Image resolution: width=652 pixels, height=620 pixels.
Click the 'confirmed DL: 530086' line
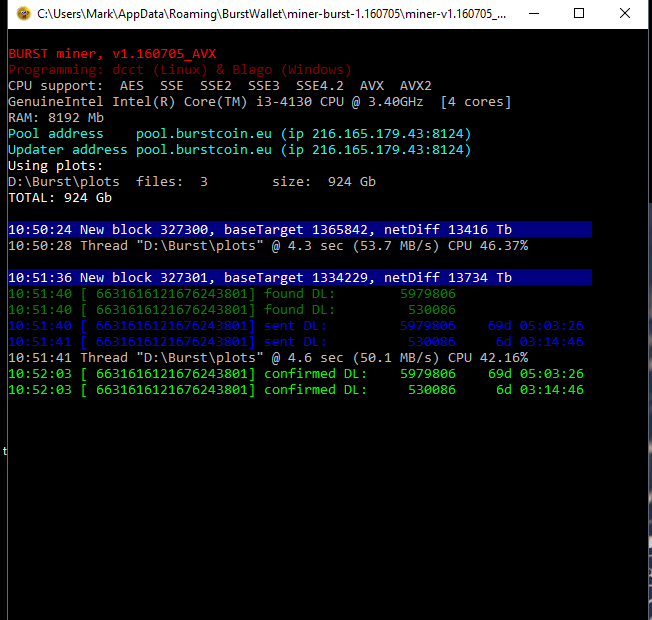(x=296, y=390)
